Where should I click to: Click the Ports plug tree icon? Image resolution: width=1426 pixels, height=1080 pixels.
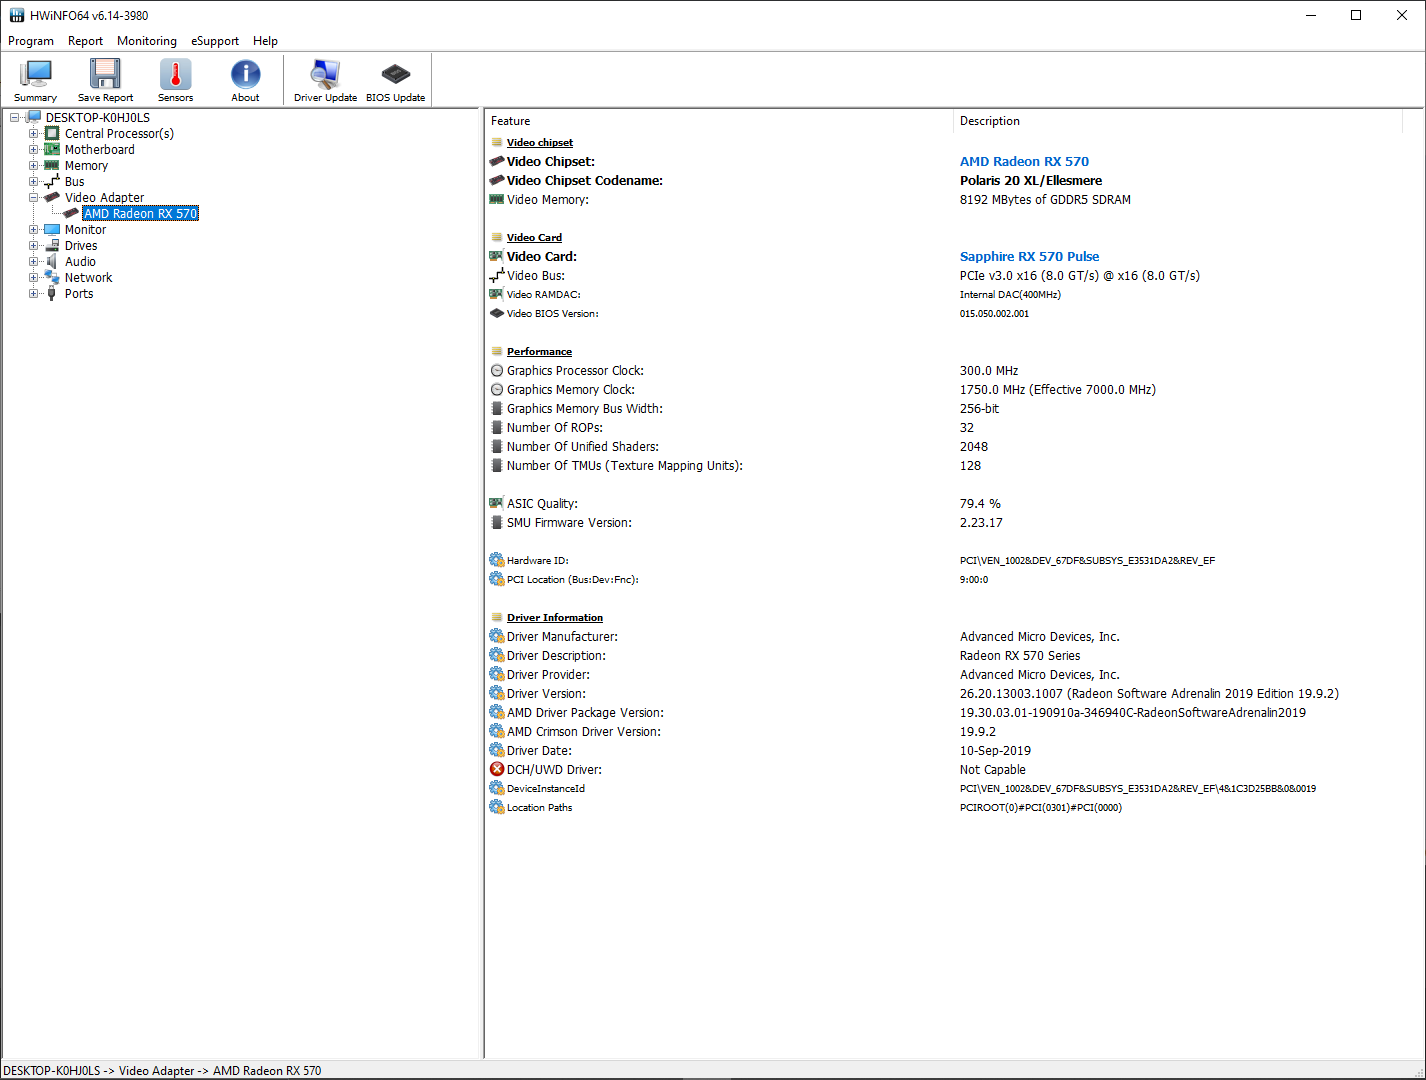(x=52, y=293)
